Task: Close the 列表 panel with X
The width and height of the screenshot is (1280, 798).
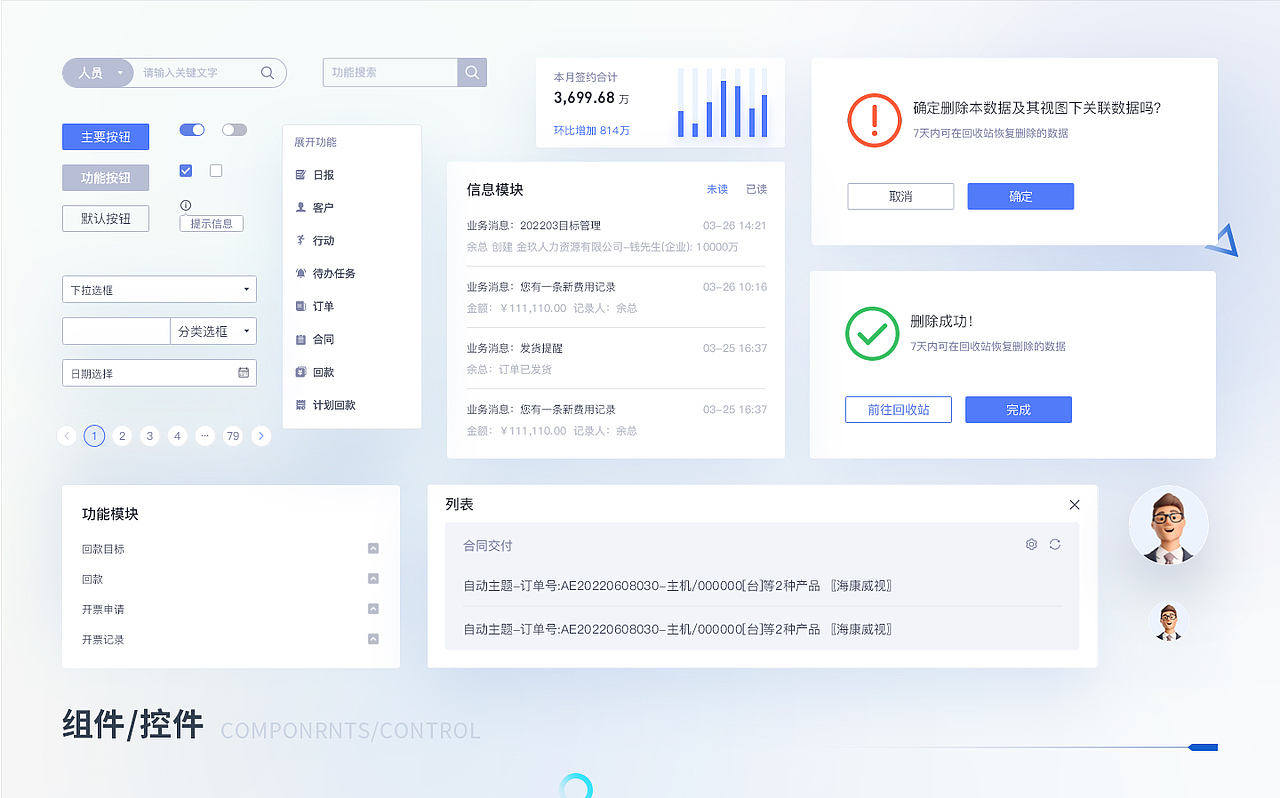Action: 1075,505
